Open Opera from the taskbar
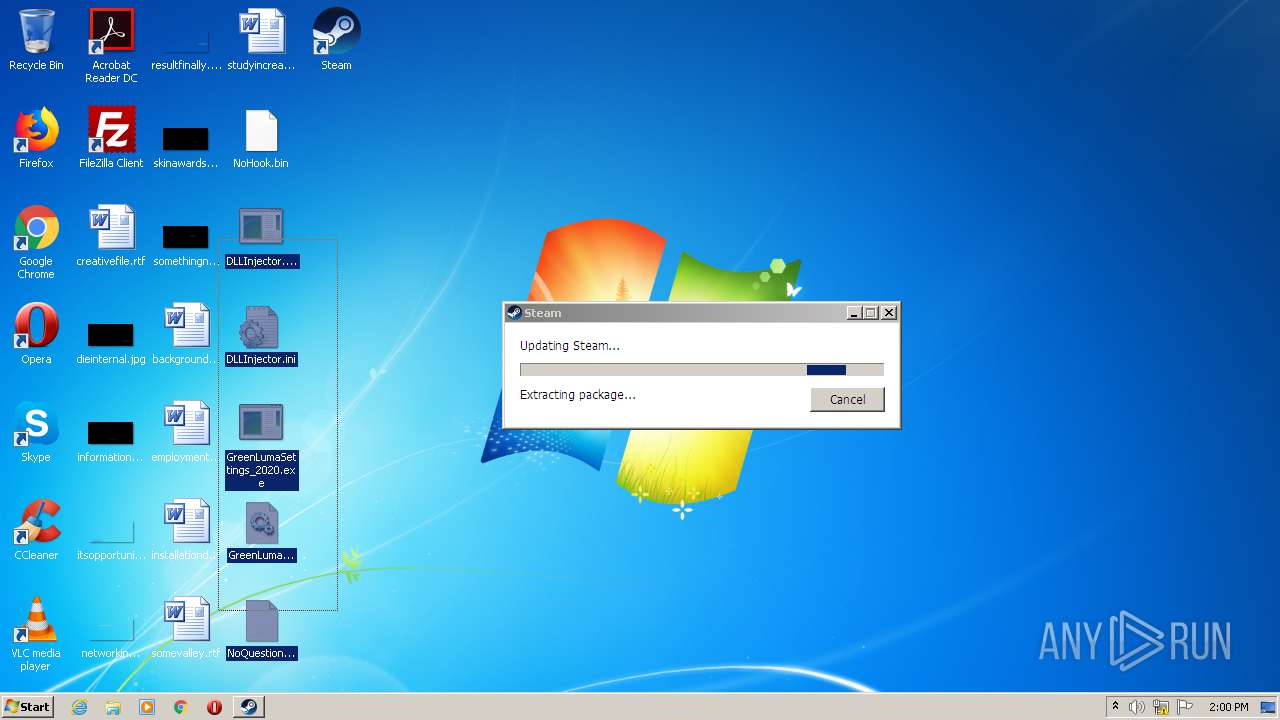The image size is (1280, 720). pyautogui.click(x=214, y=707)
